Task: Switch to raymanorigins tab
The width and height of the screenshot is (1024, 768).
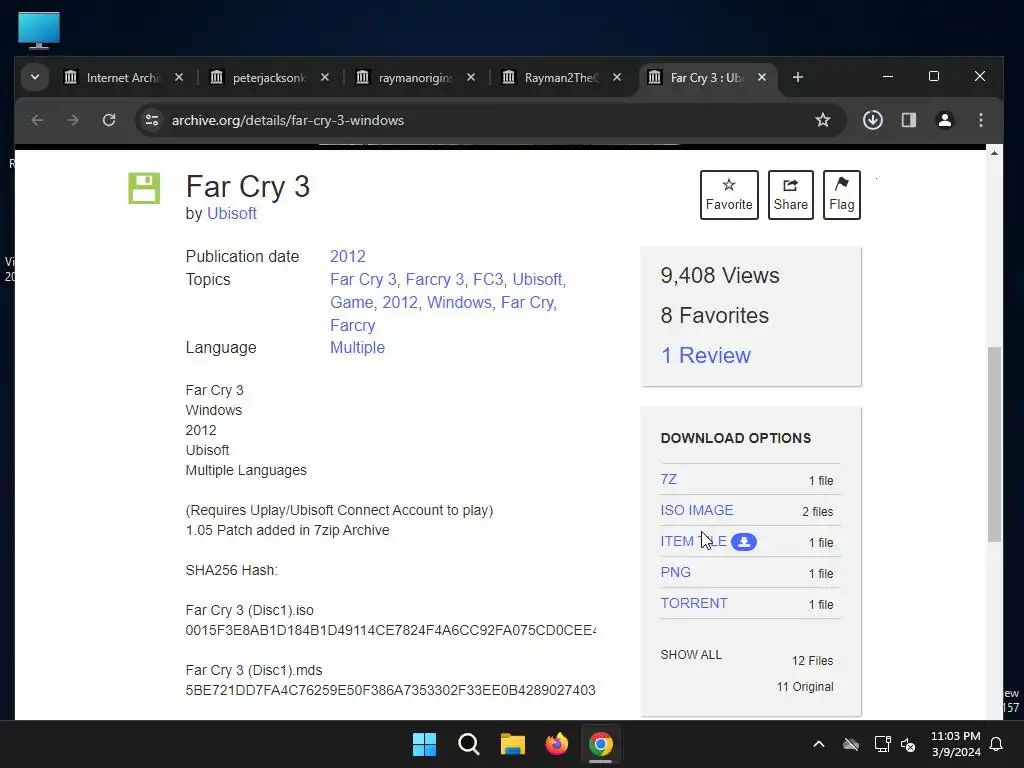Action: click(x=415, y=78)
